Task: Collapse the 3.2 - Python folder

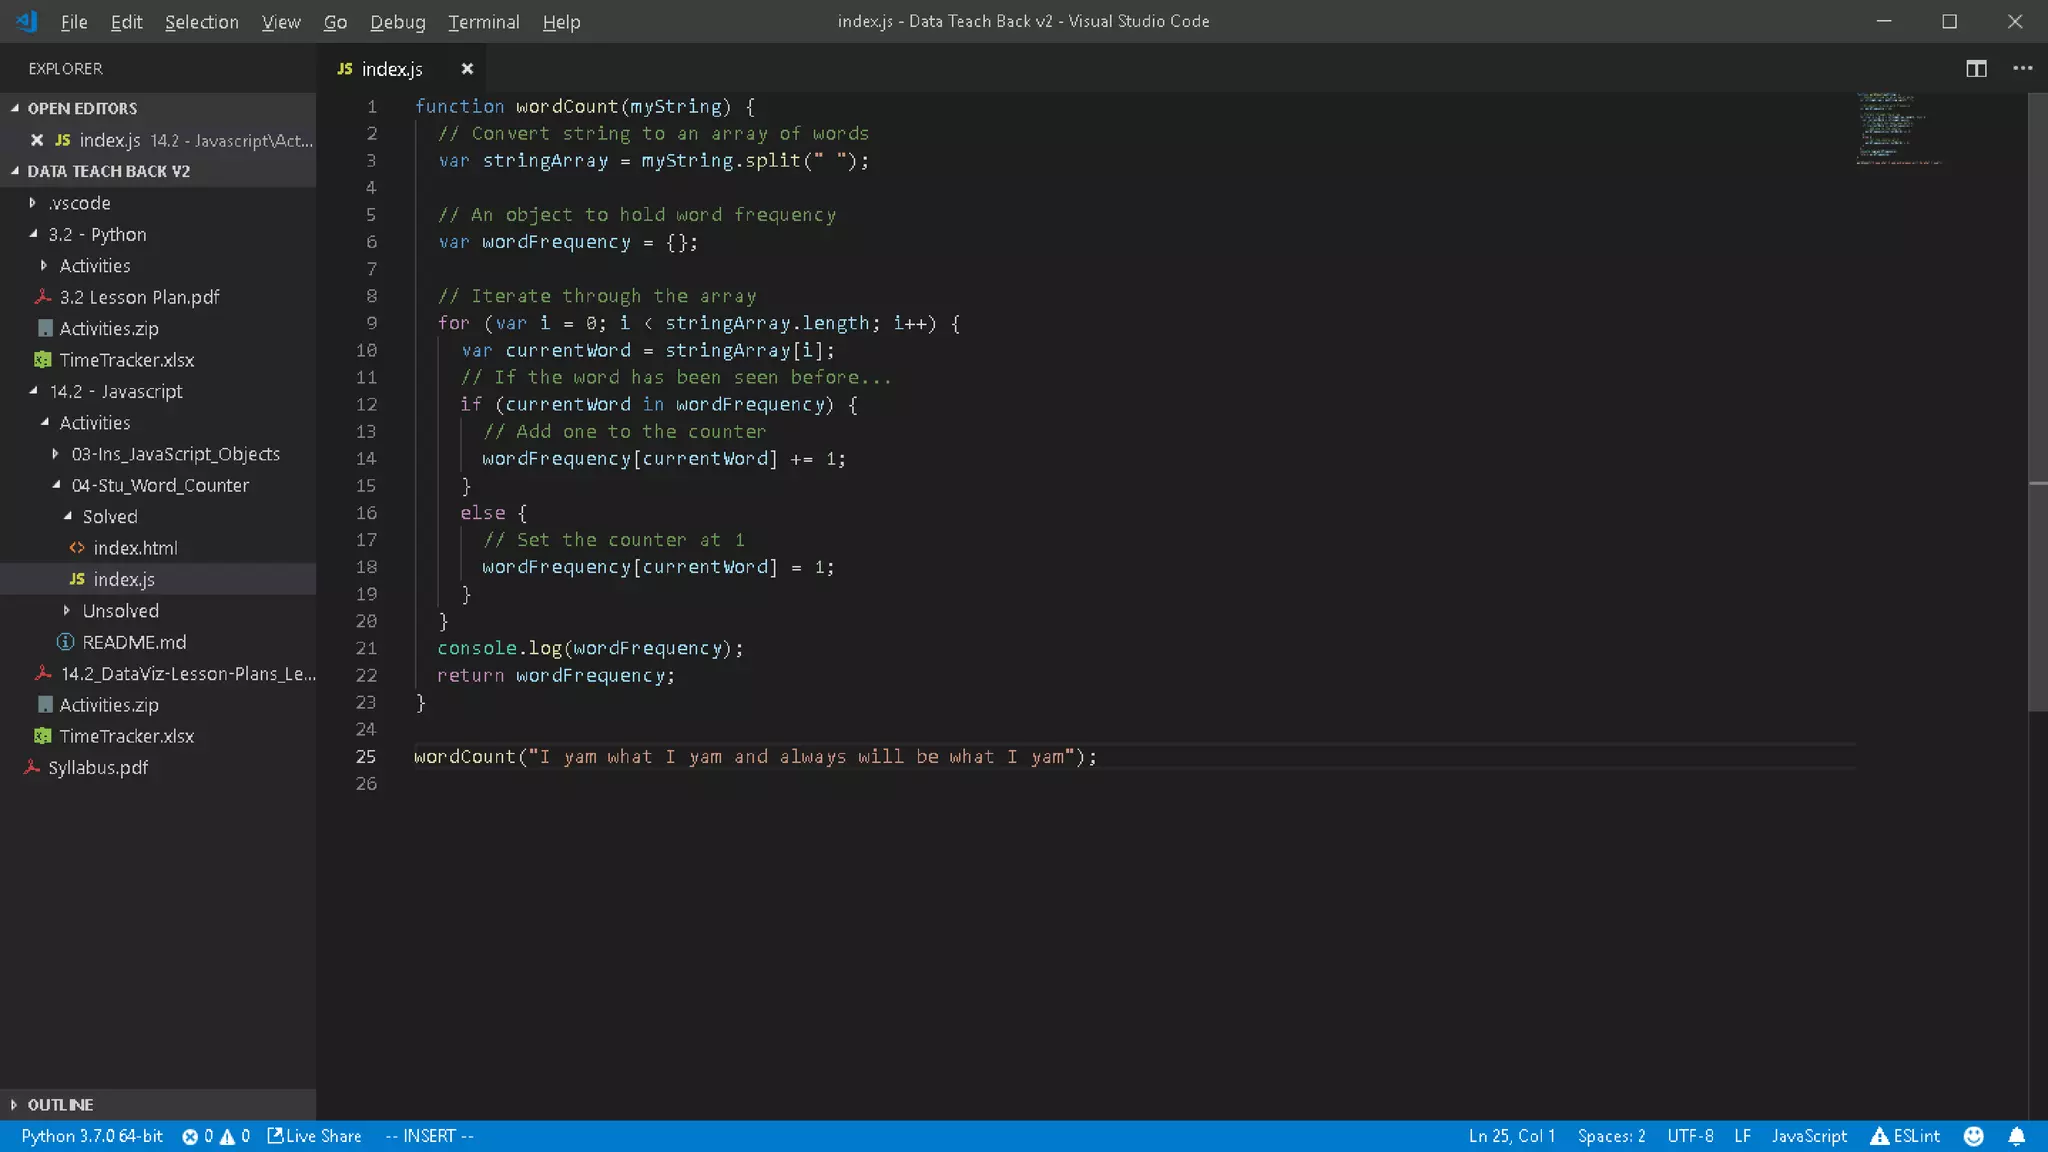Action: [97, 234]
